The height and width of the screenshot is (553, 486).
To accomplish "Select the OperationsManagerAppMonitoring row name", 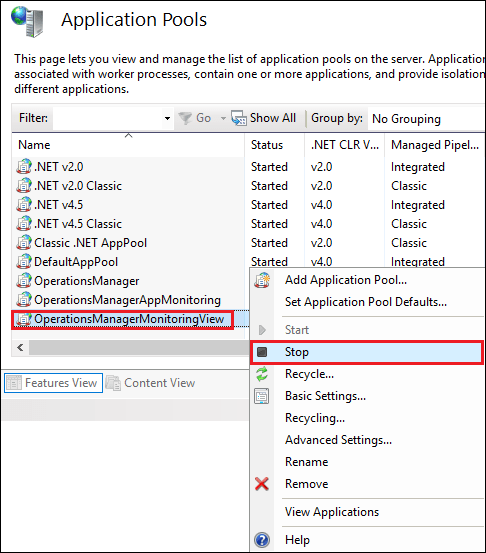I will point(127,300).
